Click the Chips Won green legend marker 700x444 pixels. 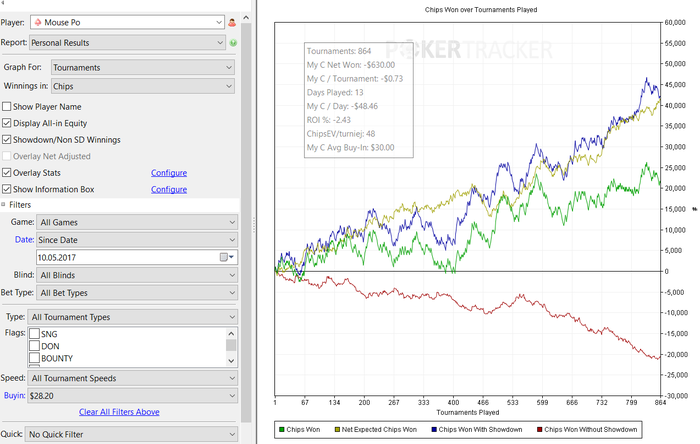(280, 430)
